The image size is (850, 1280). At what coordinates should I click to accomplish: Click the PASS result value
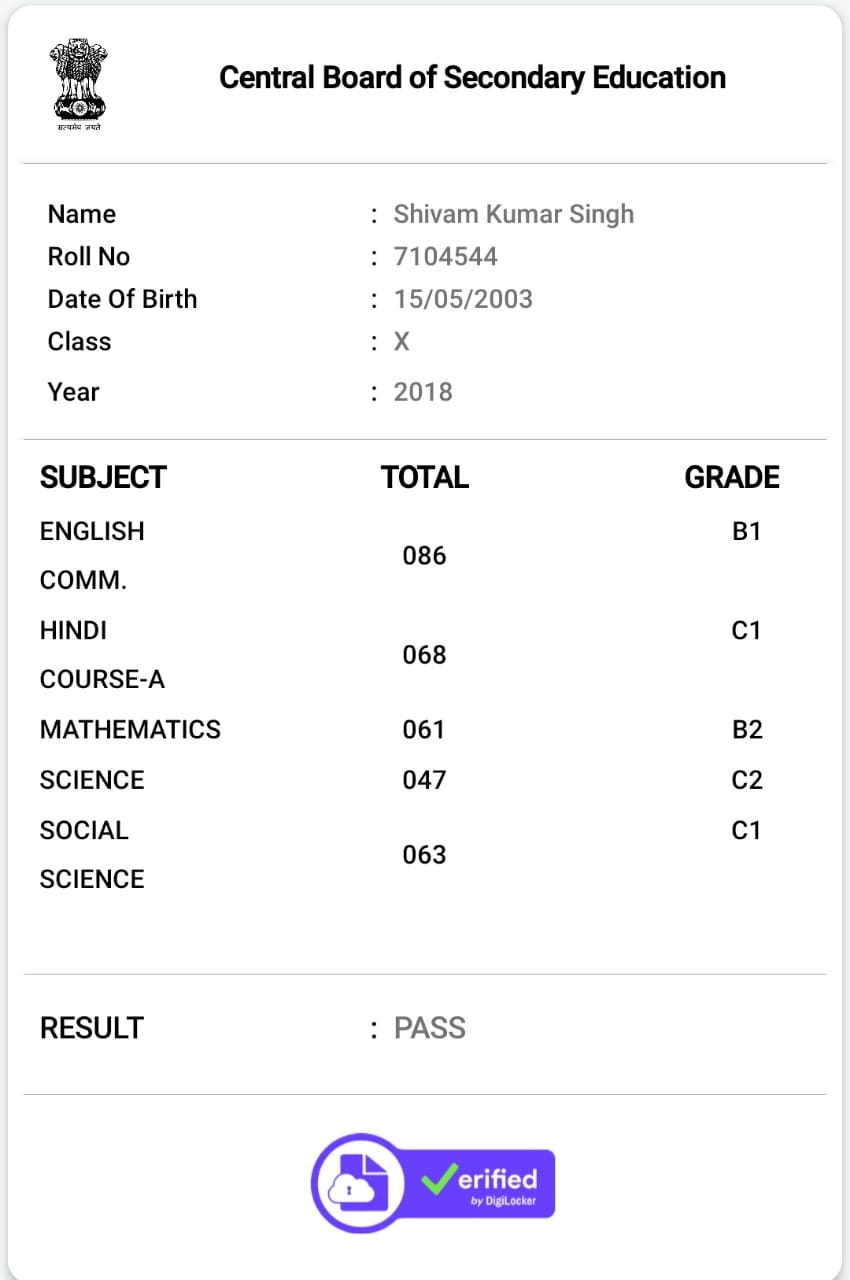pyautogui.click(x=430, y=1028)
